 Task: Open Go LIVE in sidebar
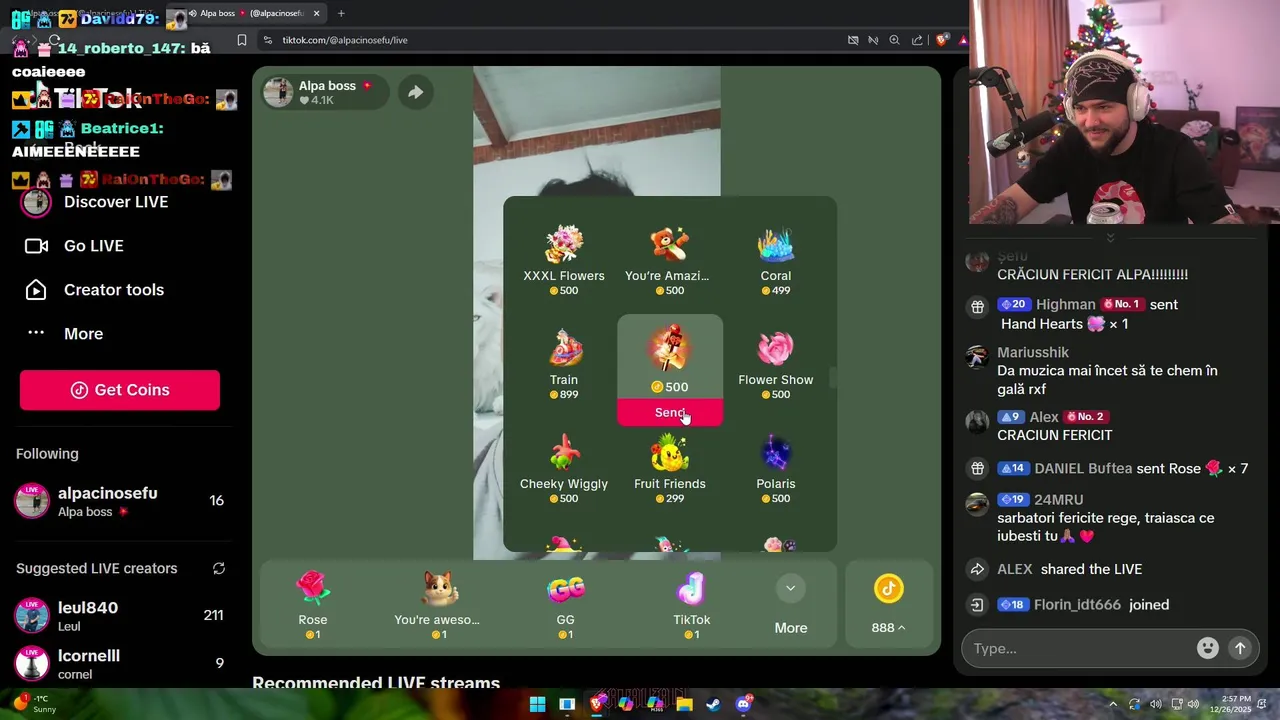(94, 246)
